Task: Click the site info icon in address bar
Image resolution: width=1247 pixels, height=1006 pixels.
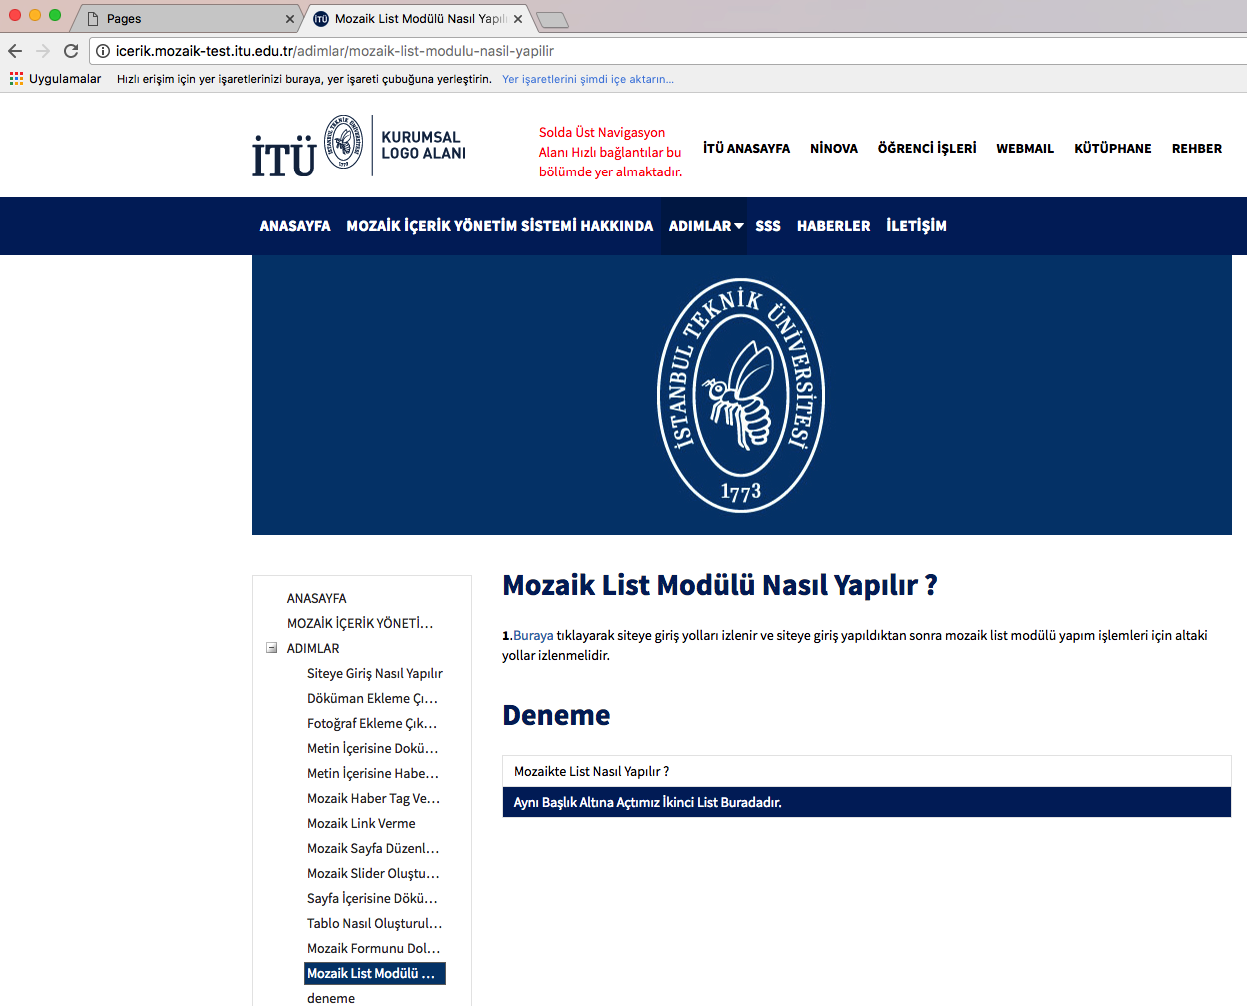Action: click(x=103, y=51)
